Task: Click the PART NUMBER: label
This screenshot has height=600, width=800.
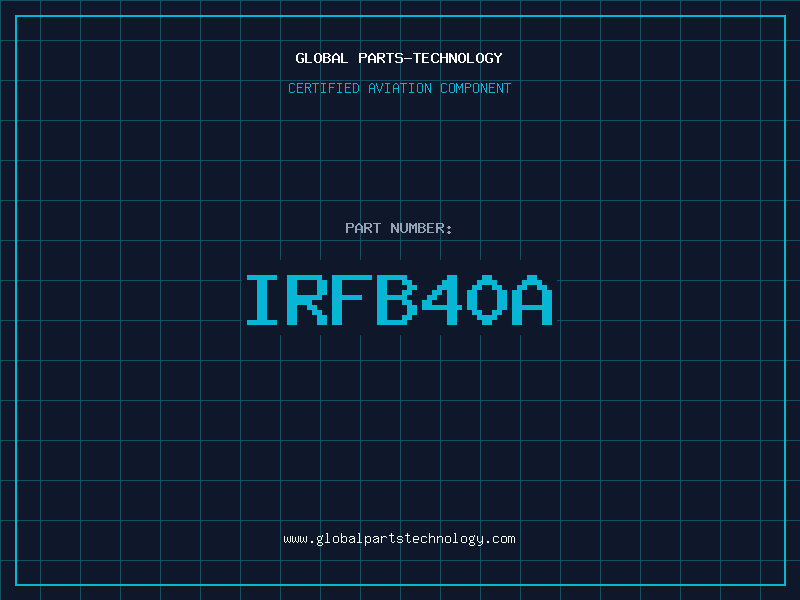Action: pyautogui.click(x=399, y=228)
